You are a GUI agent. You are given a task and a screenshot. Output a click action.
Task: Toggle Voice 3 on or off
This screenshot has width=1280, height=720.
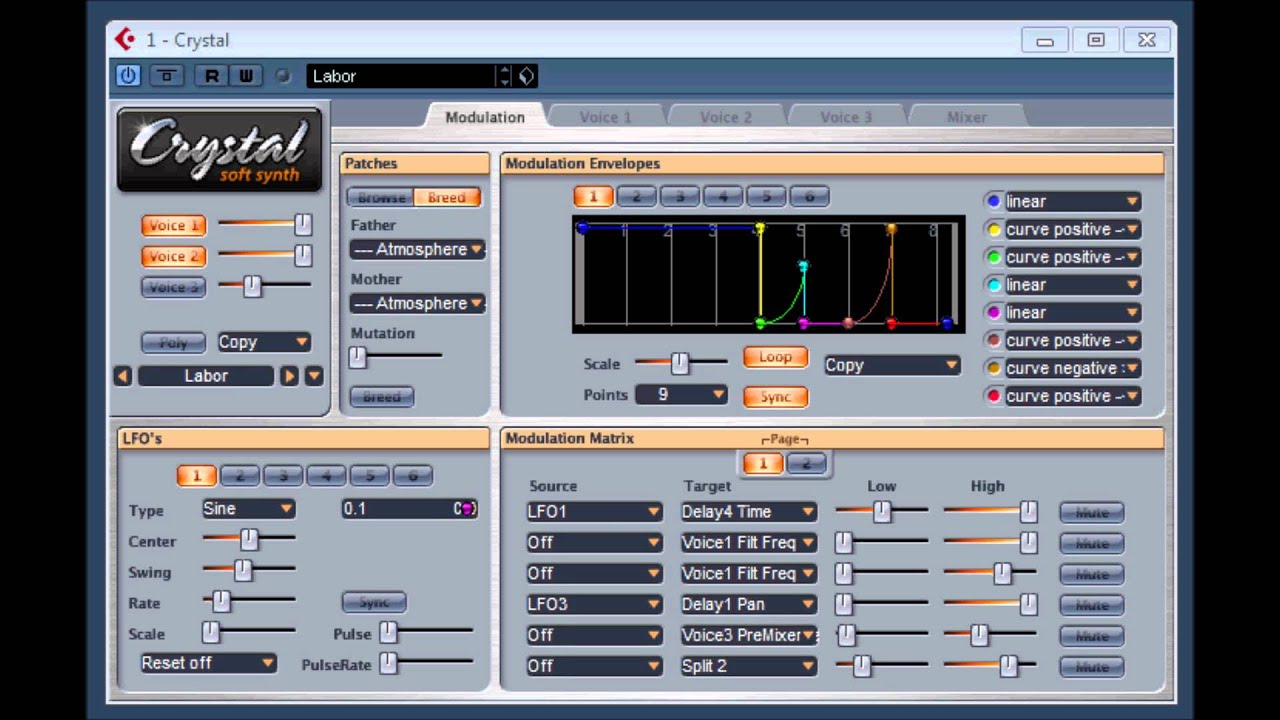(x=173, y=288)
